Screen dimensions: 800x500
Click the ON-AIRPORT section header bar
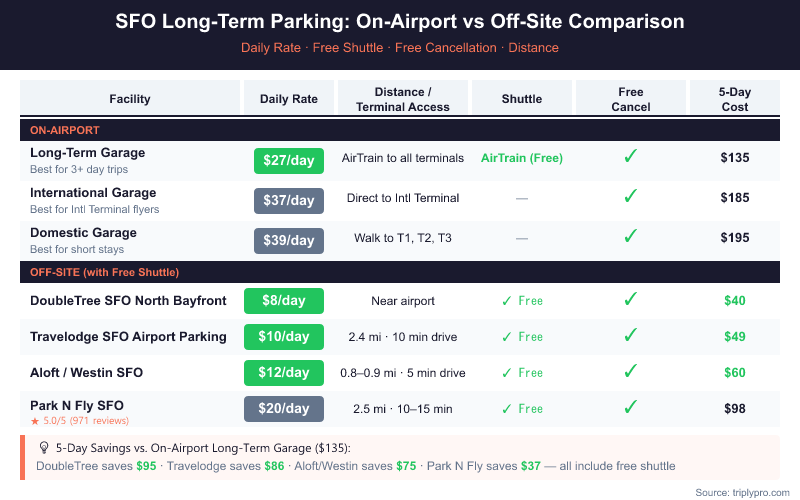point(400,130)
